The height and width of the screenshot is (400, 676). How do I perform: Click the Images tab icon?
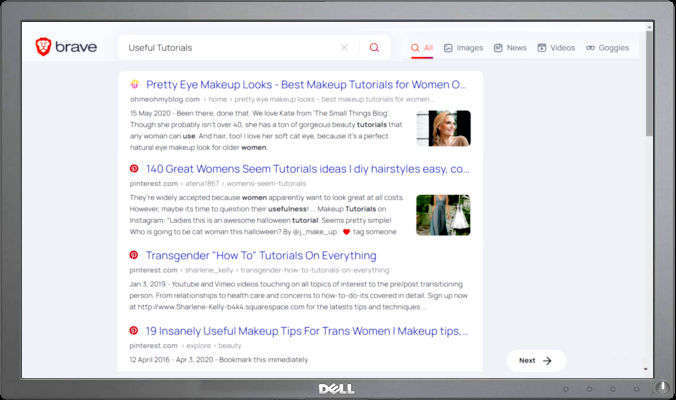448,47
